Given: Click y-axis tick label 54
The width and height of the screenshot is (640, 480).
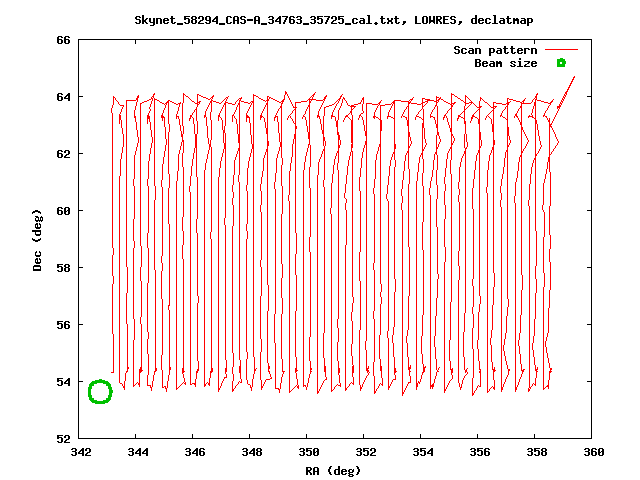Looking at the screenshot, I should point(63,382).
